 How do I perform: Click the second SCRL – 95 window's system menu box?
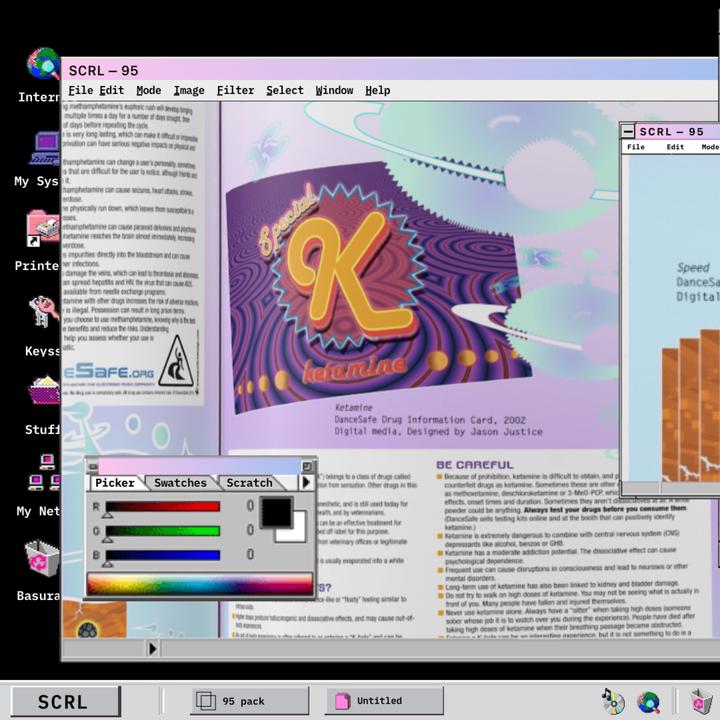(x=628, y=131)
